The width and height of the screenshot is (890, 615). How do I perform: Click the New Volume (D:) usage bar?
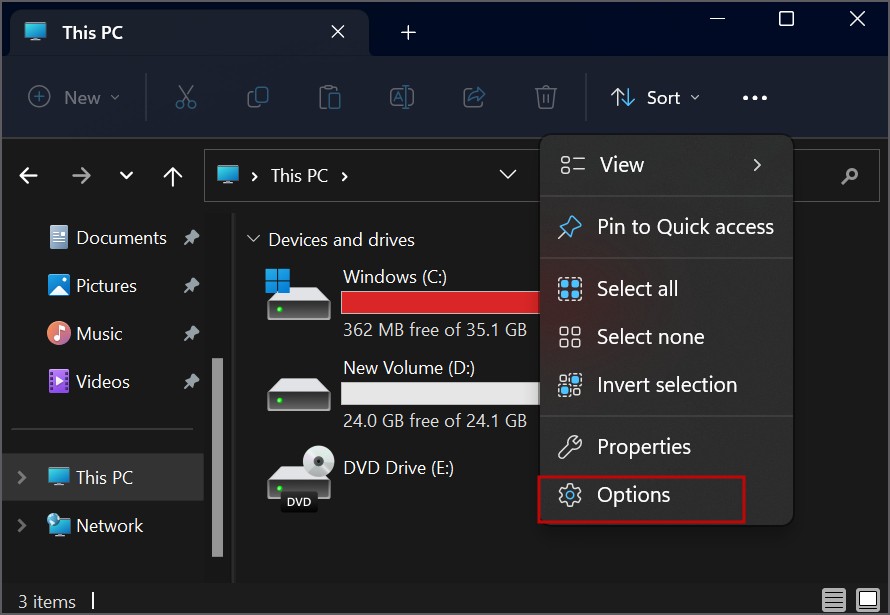[x=440, y=393]
